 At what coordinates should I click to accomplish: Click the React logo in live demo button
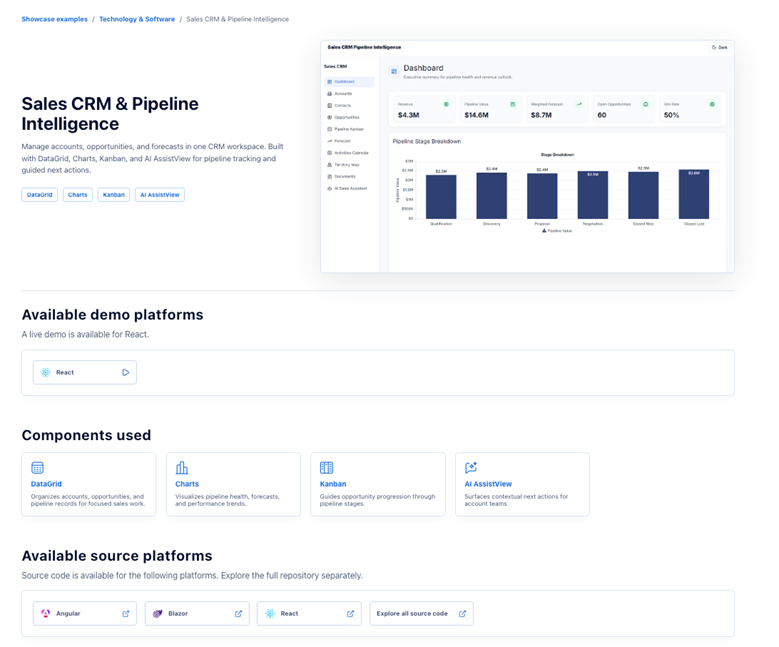(x=45, y=372)
